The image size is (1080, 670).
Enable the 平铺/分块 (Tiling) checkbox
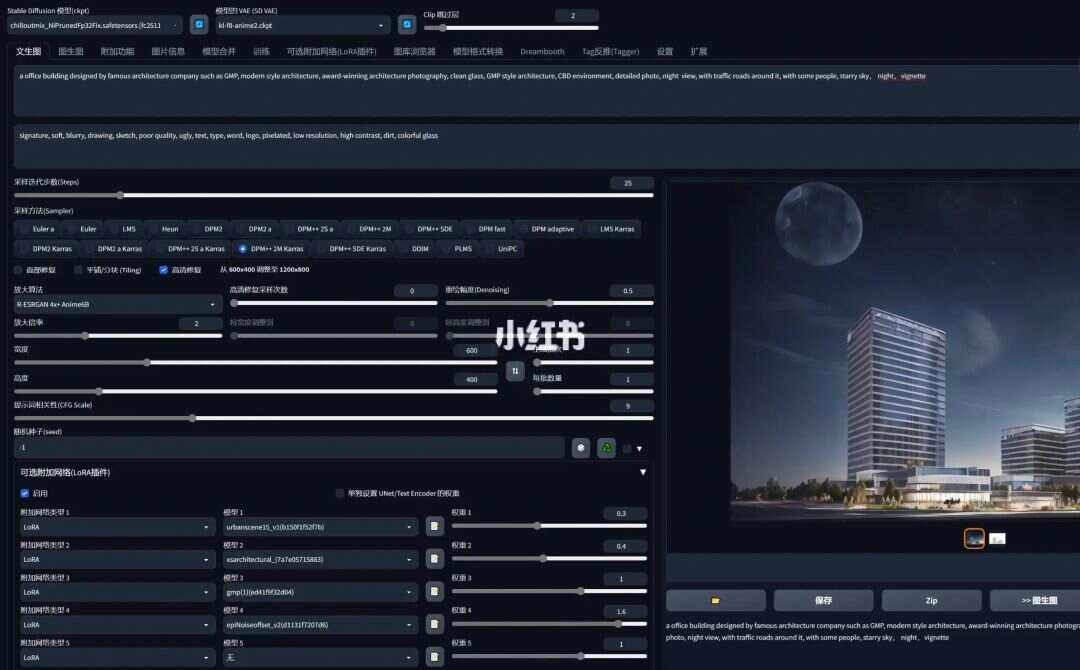click(79, 270)
